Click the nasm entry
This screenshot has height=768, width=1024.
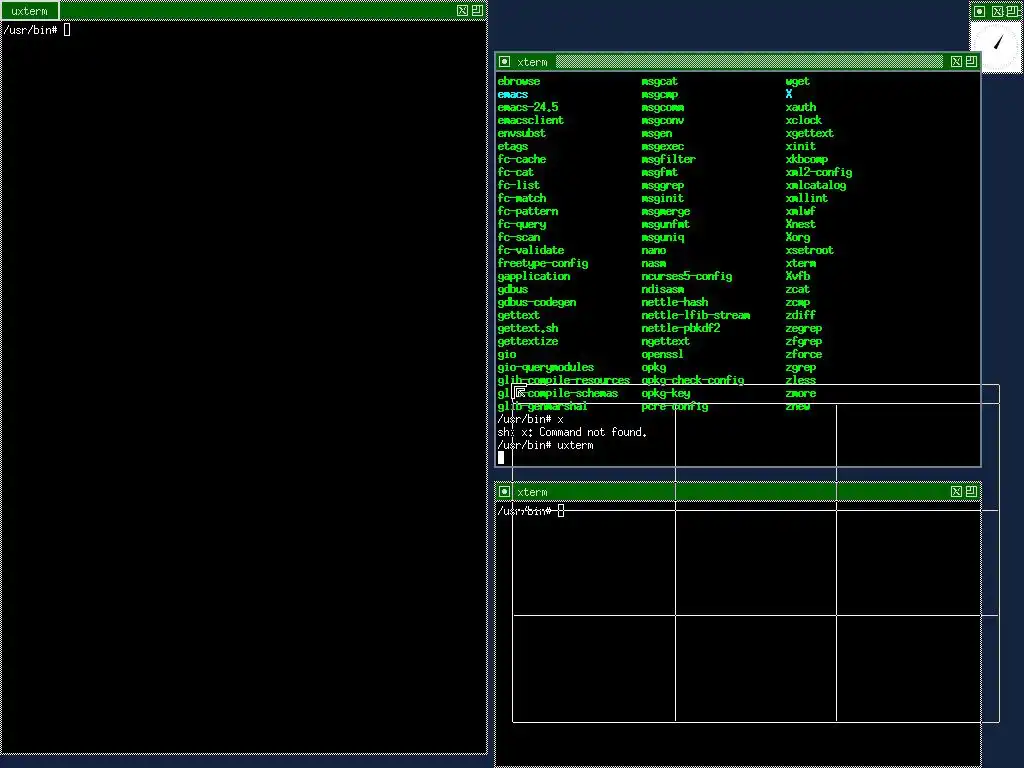654,263
